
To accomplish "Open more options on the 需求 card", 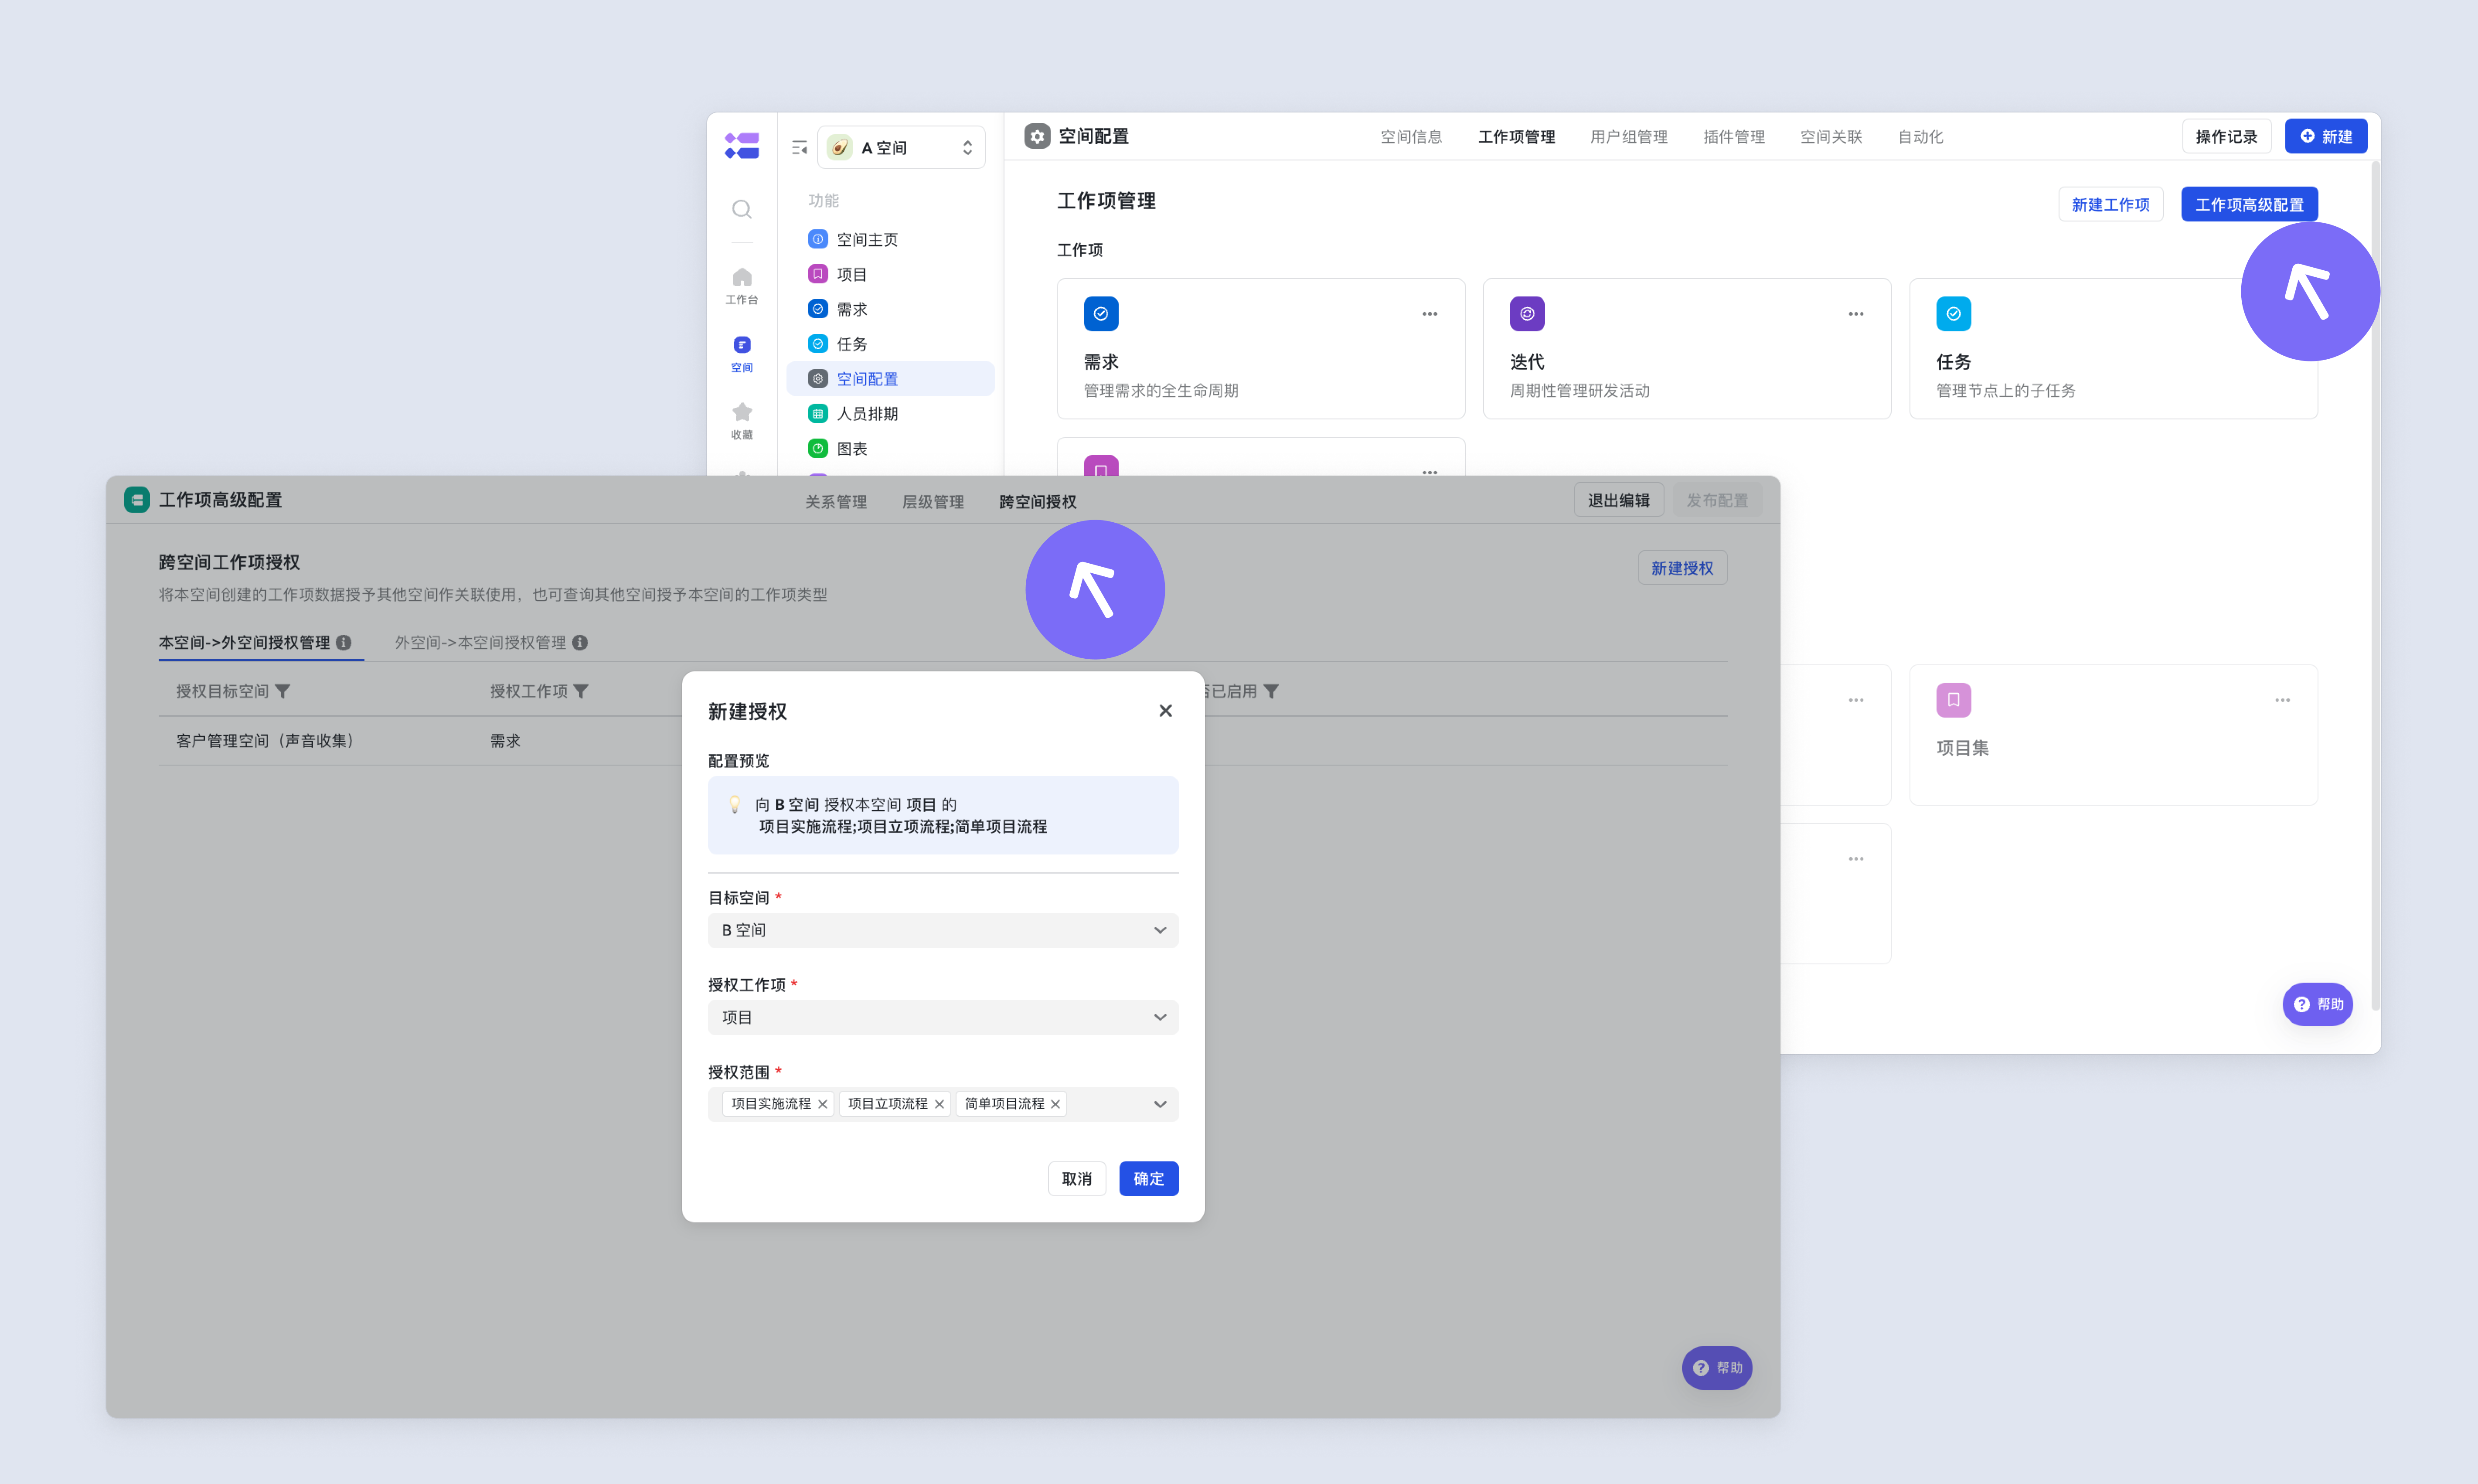I will (1429, 314).
